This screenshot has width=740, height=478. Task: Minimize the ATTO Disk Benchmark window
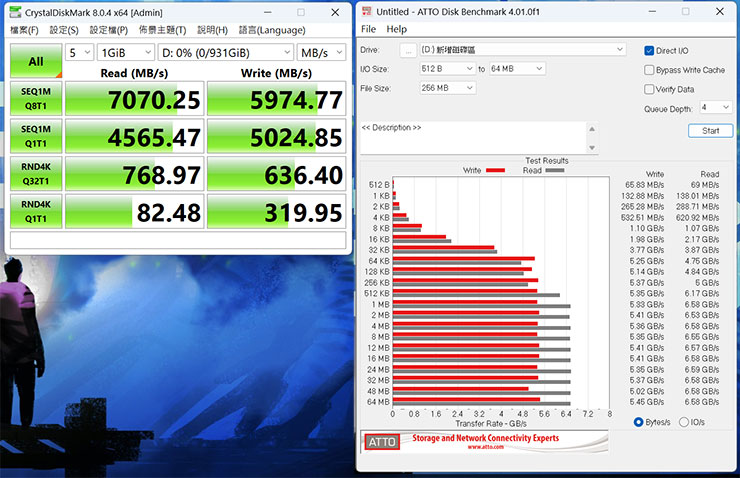(x=652, y=11)
